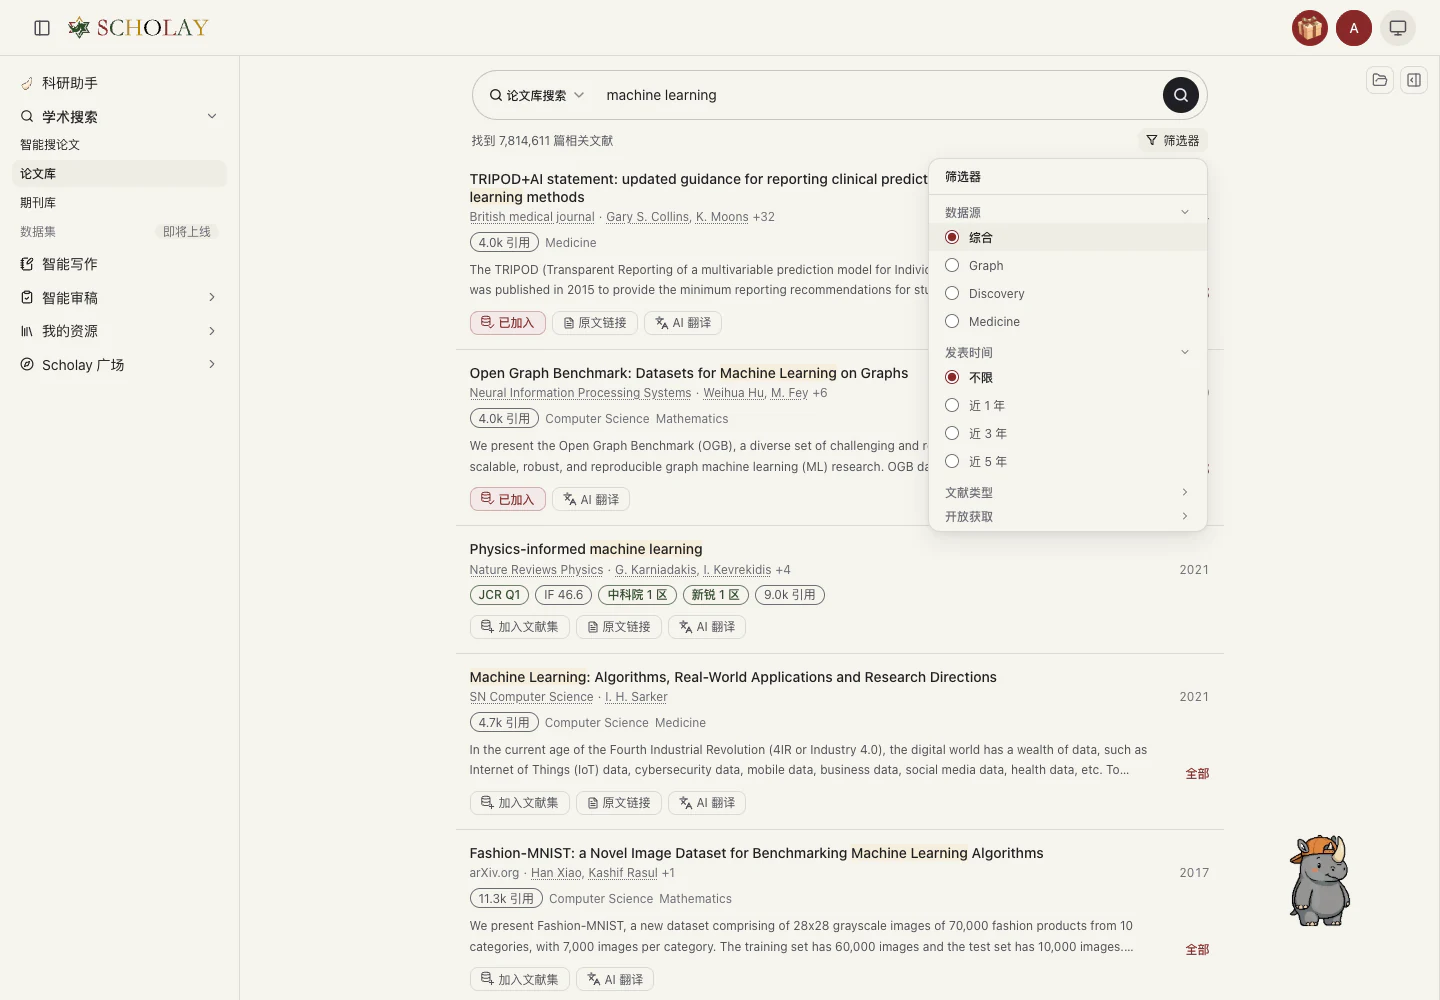
Task: Select the Medicine data source radio
Action: tap(952, 321)
